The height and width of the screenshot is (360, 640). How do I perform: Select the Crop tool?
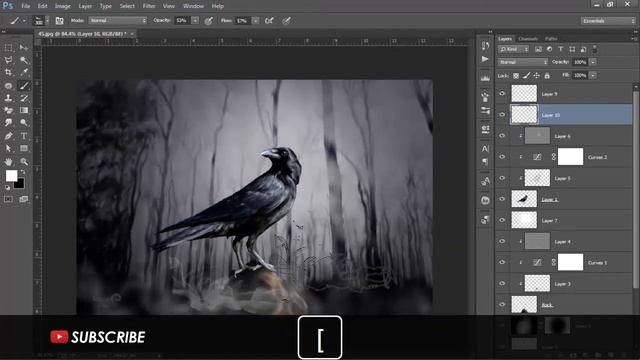pos(8,73)
